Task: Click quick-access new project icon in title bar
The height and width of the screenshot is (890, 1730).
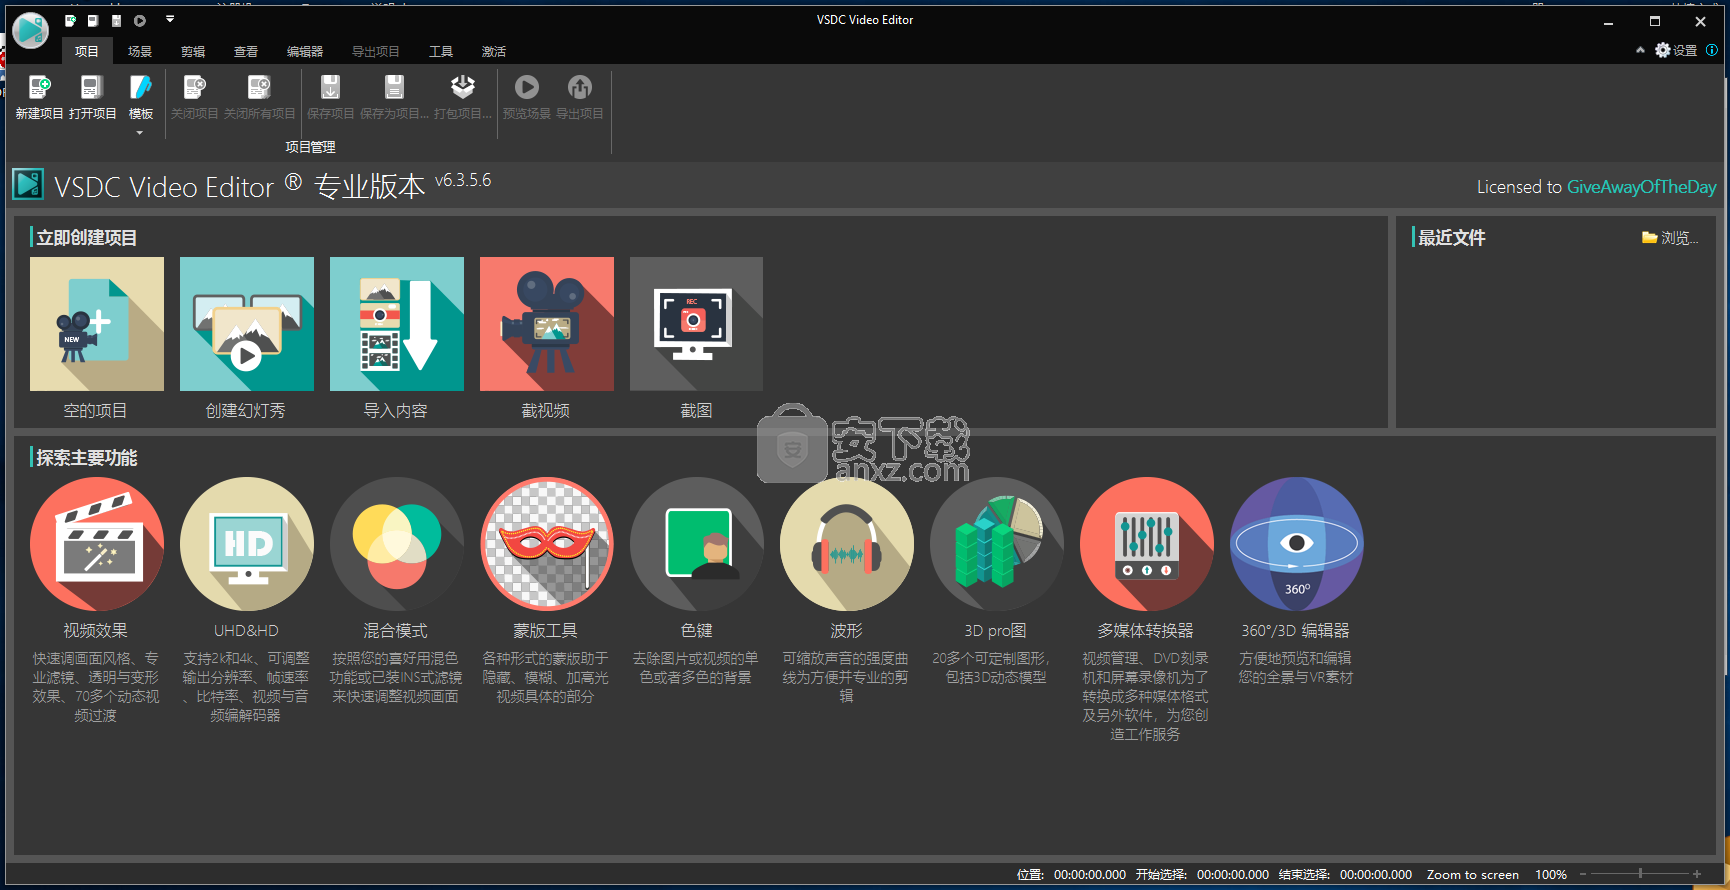Action: tap(70, 20)
